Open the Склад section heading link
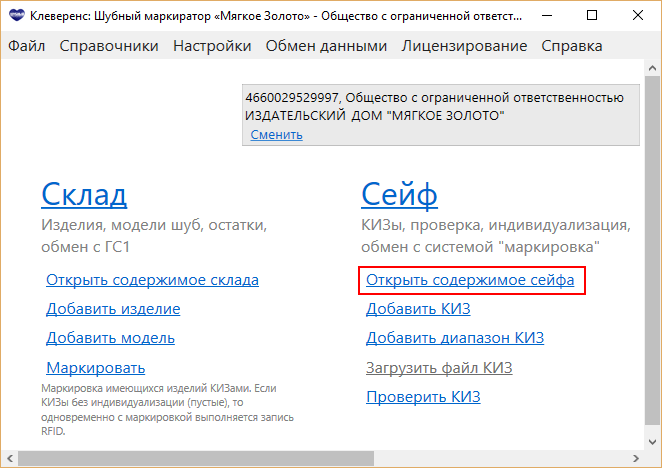 tap(84, 194)
